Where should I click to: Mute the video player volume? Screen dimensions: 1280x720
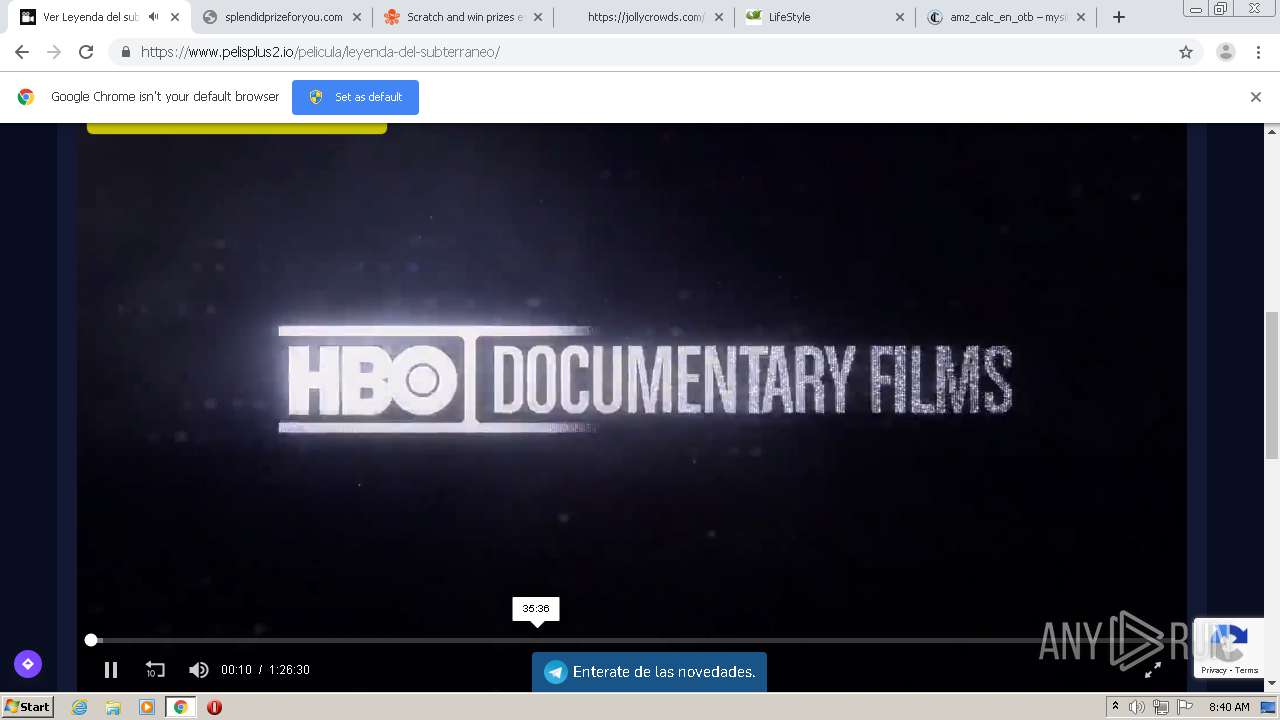pos(199,670)
